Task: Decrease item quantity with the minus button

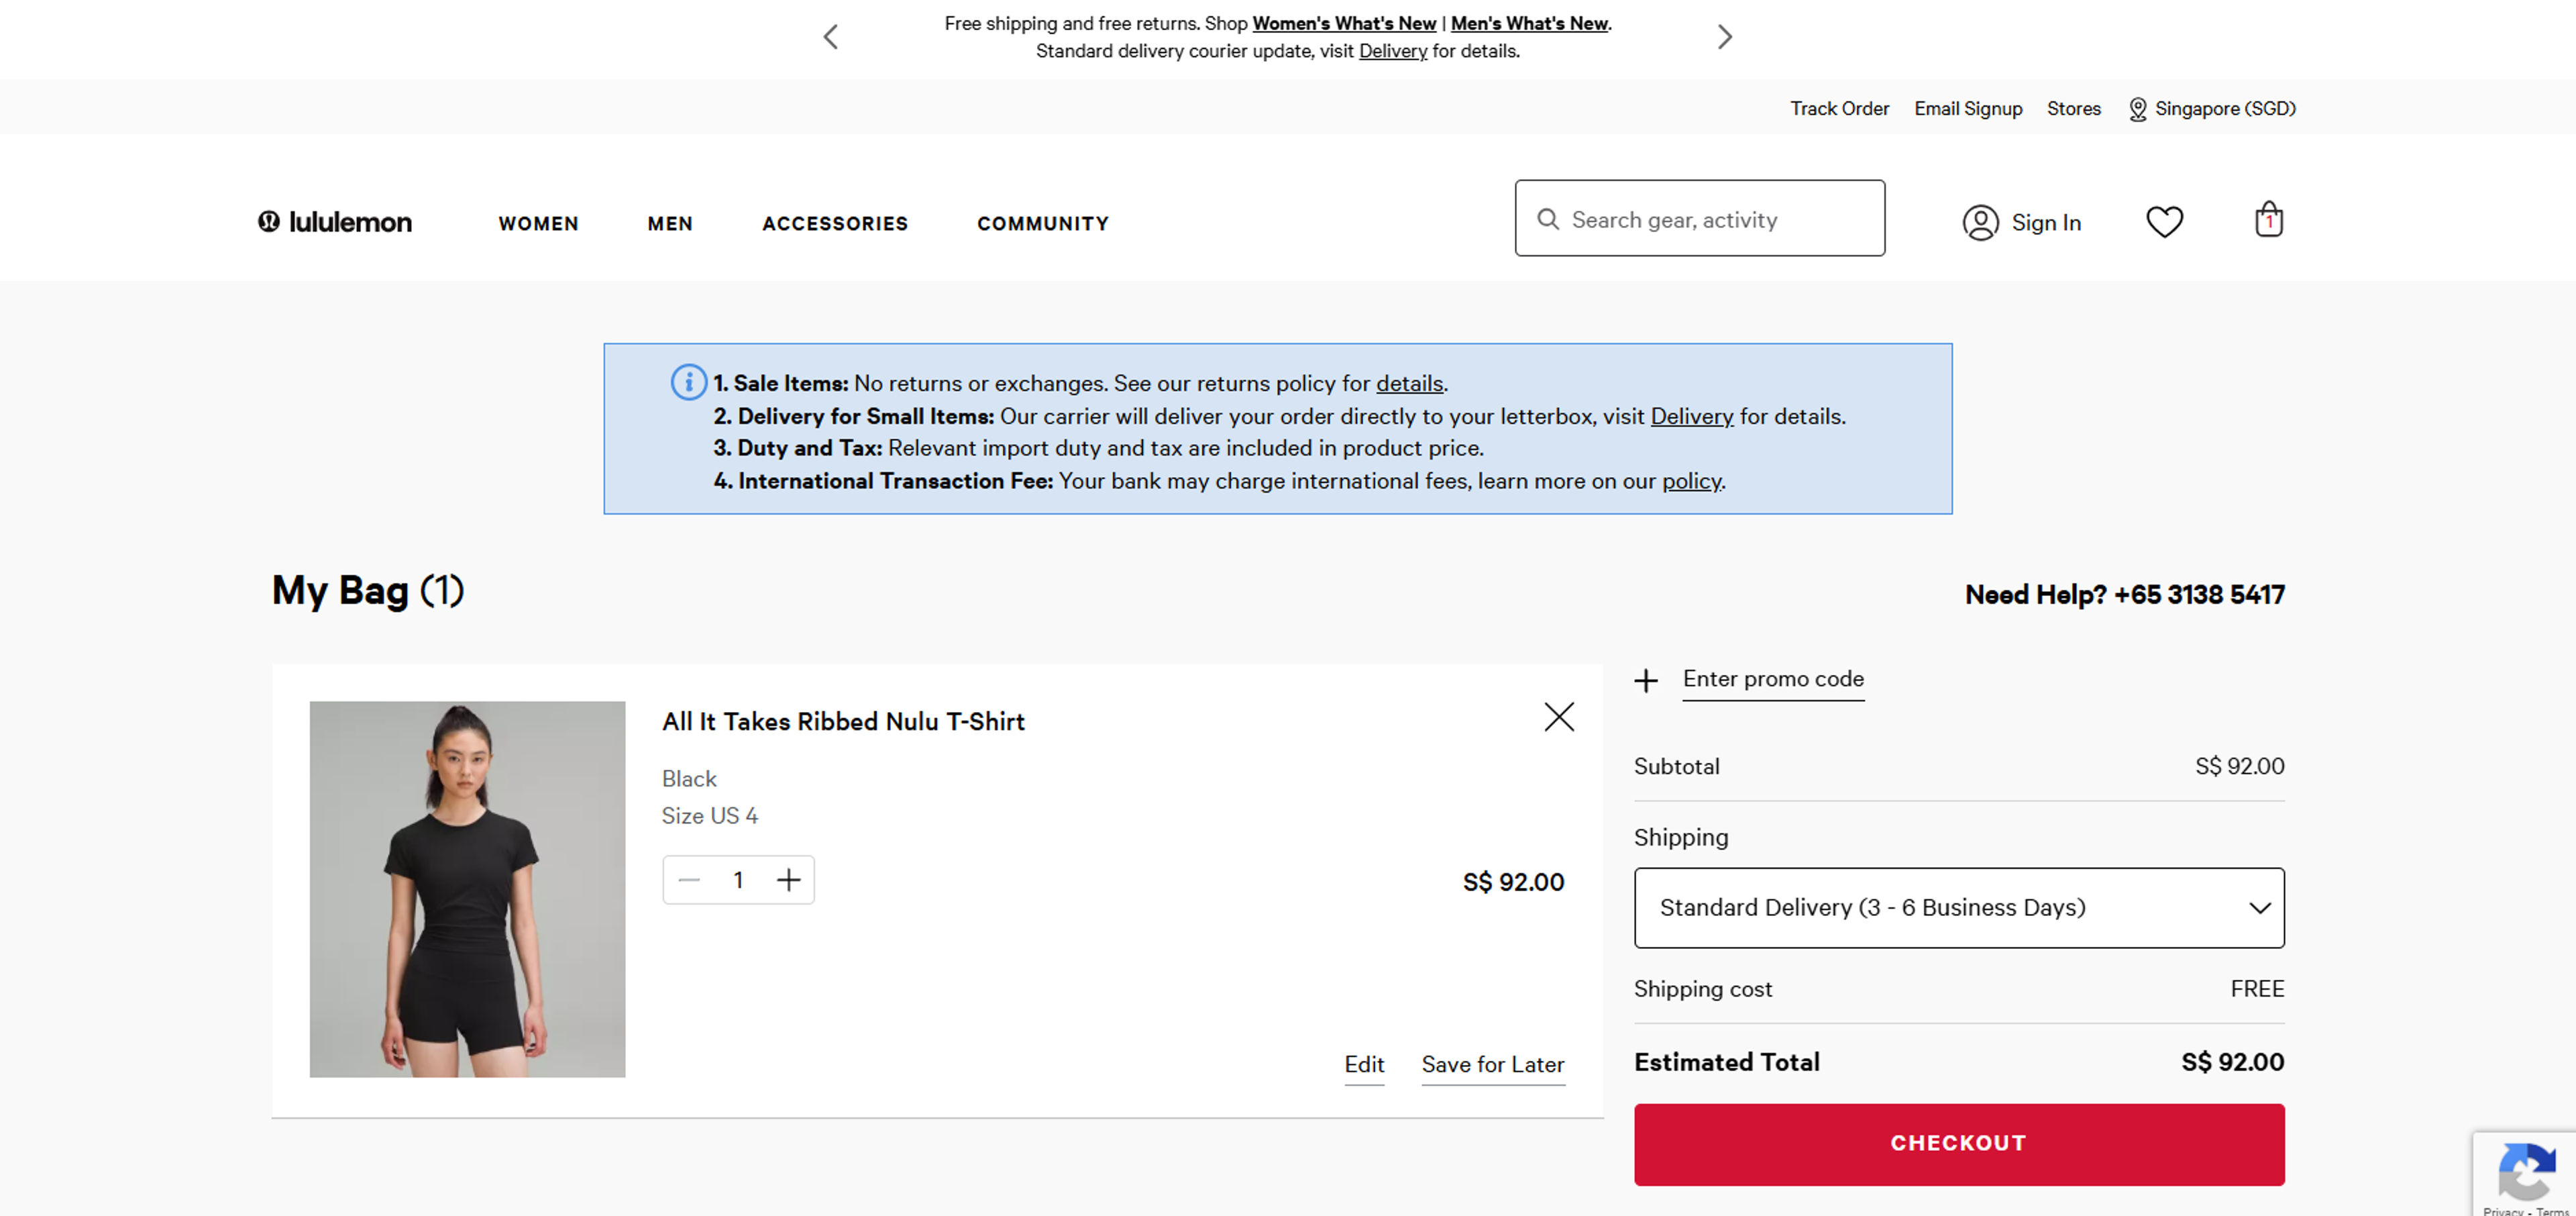Action: point(689,880)
